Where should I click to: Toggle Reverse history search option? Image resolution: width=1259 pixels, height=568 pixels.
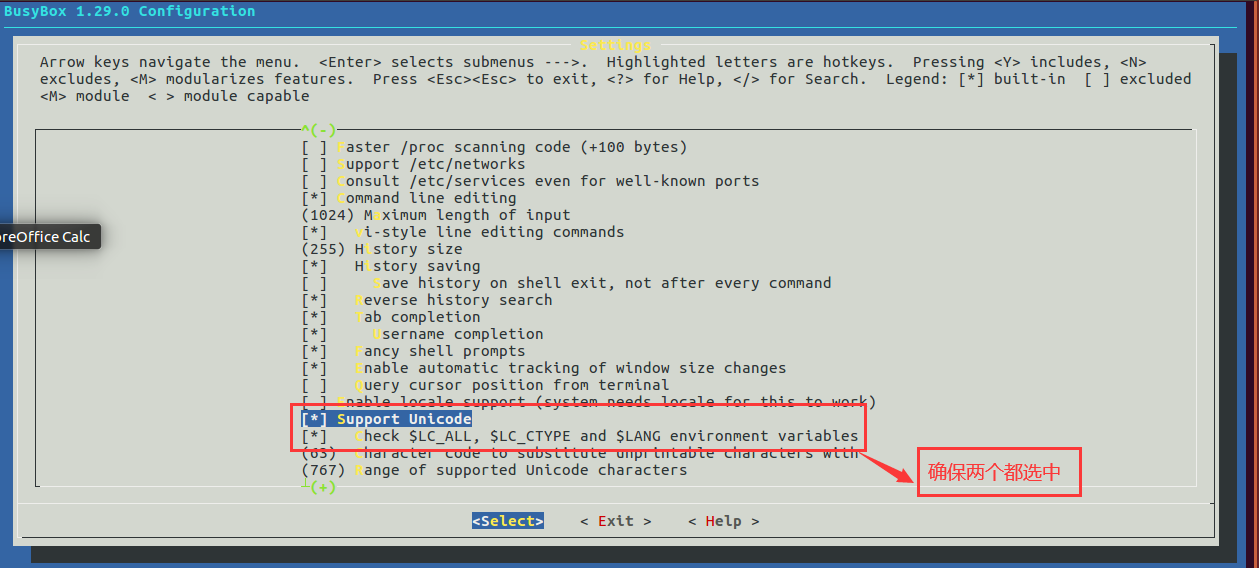(427, 300)
